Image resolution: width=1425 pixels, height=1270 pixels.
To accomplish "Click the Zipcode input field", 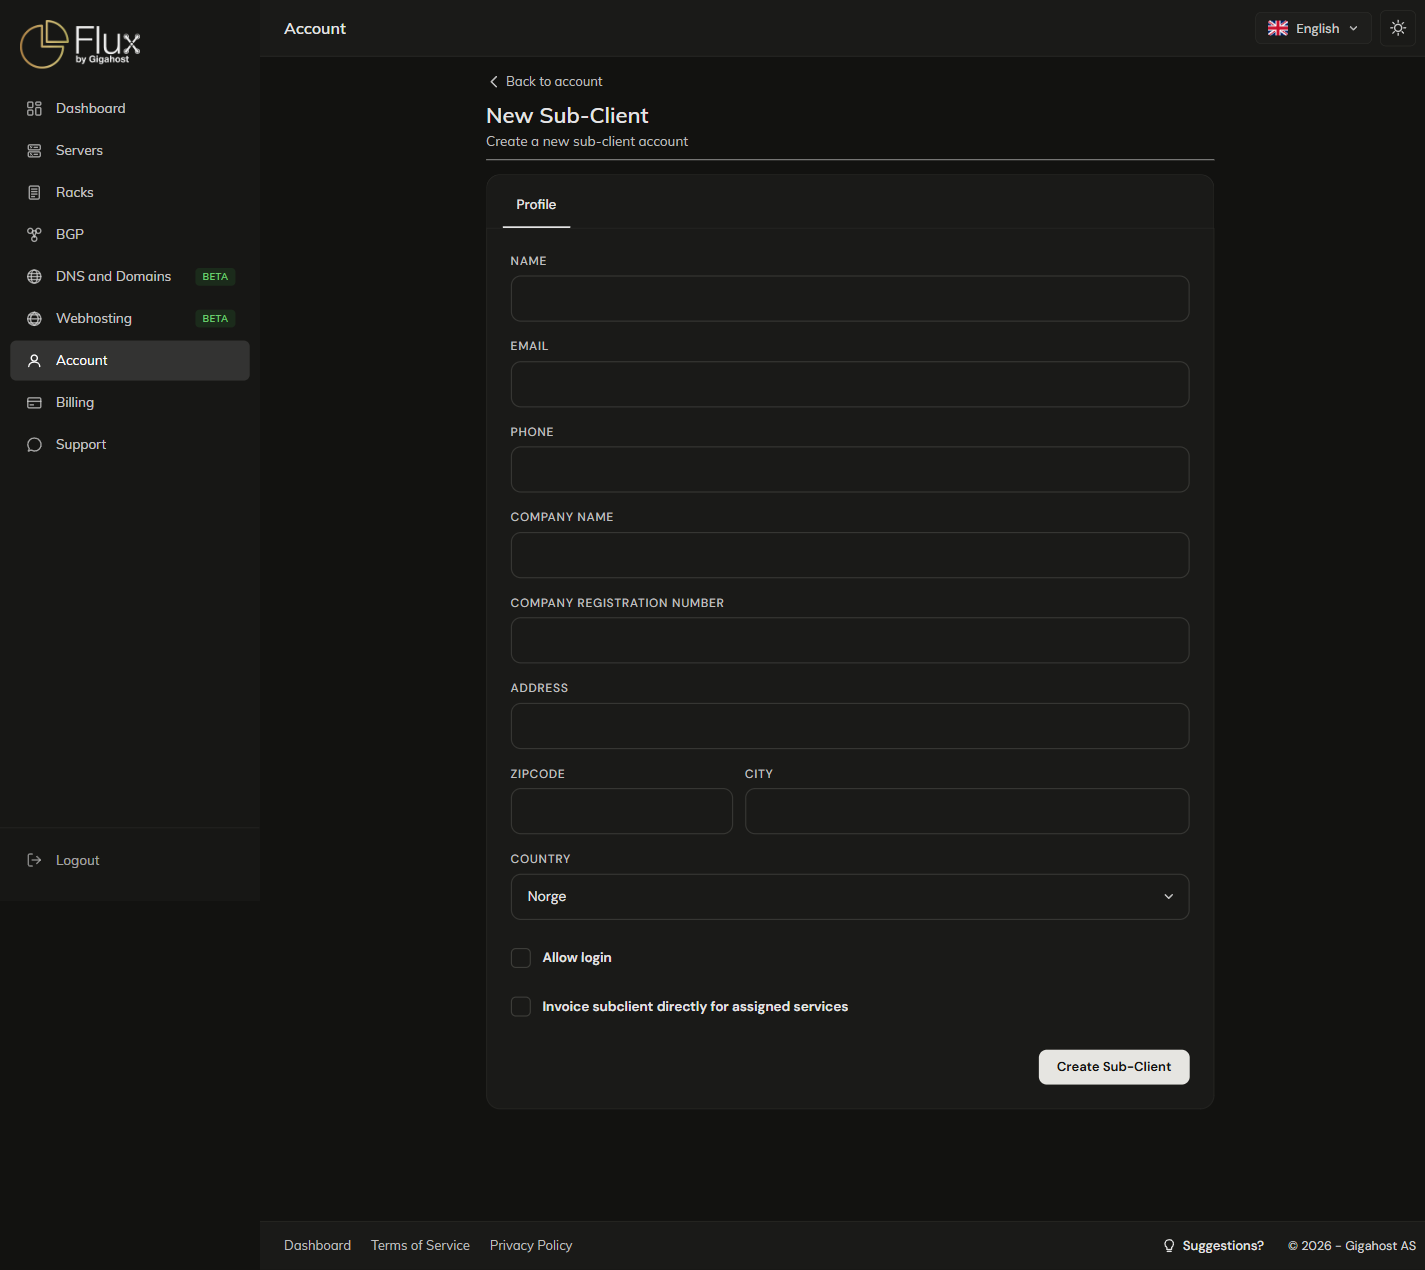I will point(622,811).
